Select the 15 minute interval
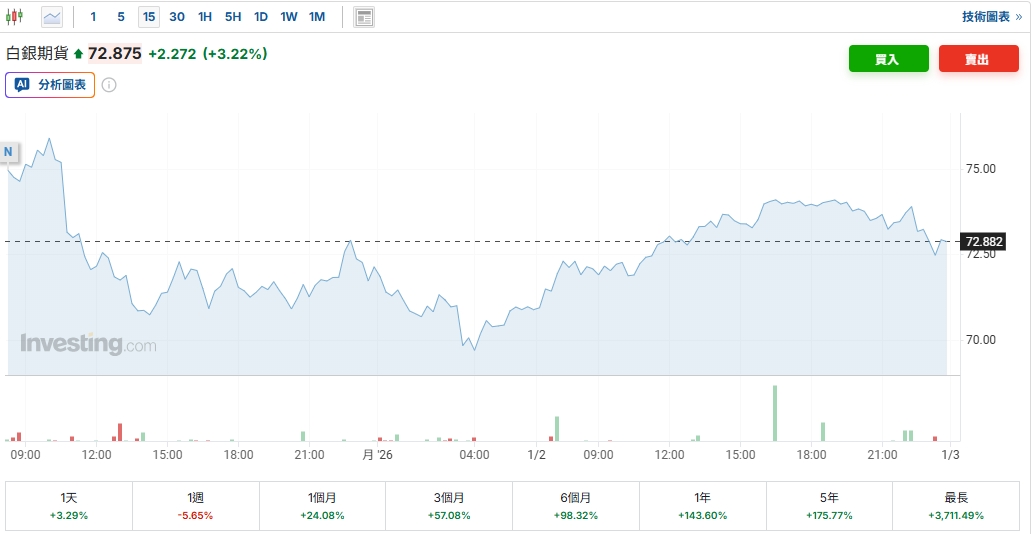The width and height of the screenshot is (1036, 534). [148, 17]
